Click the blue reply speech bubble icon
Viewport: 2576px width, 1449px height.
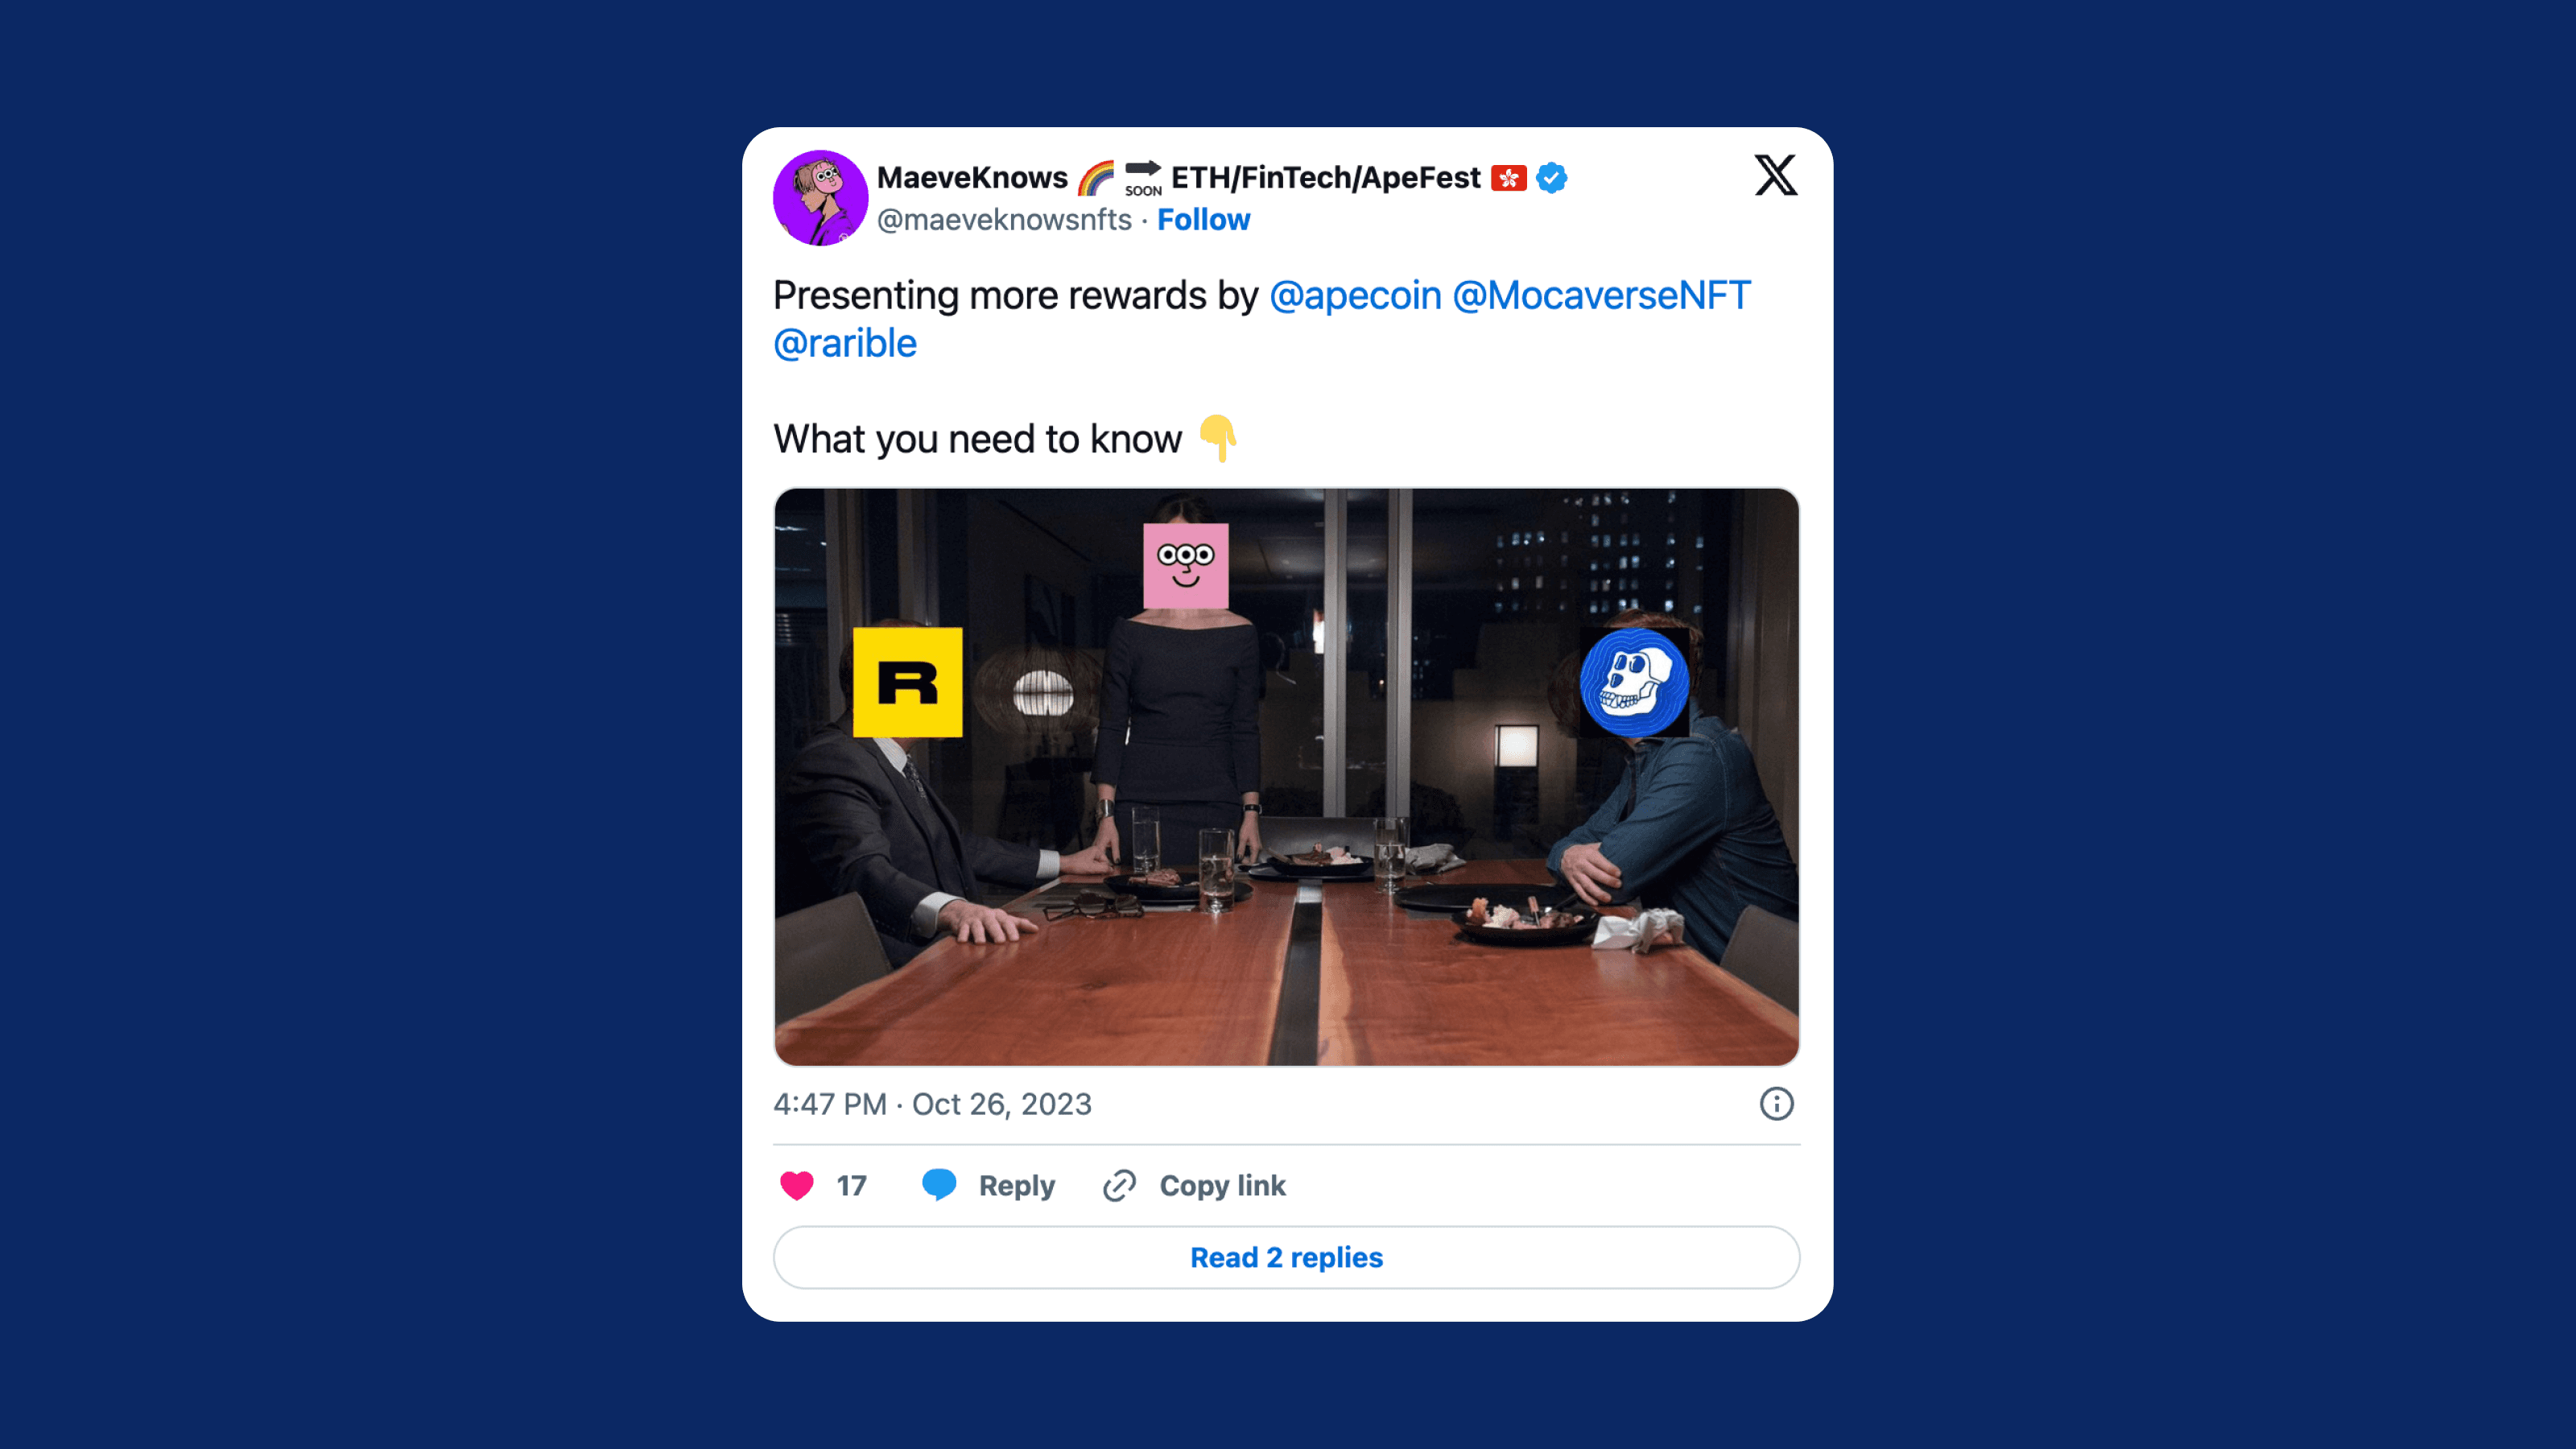(939, 1185)
